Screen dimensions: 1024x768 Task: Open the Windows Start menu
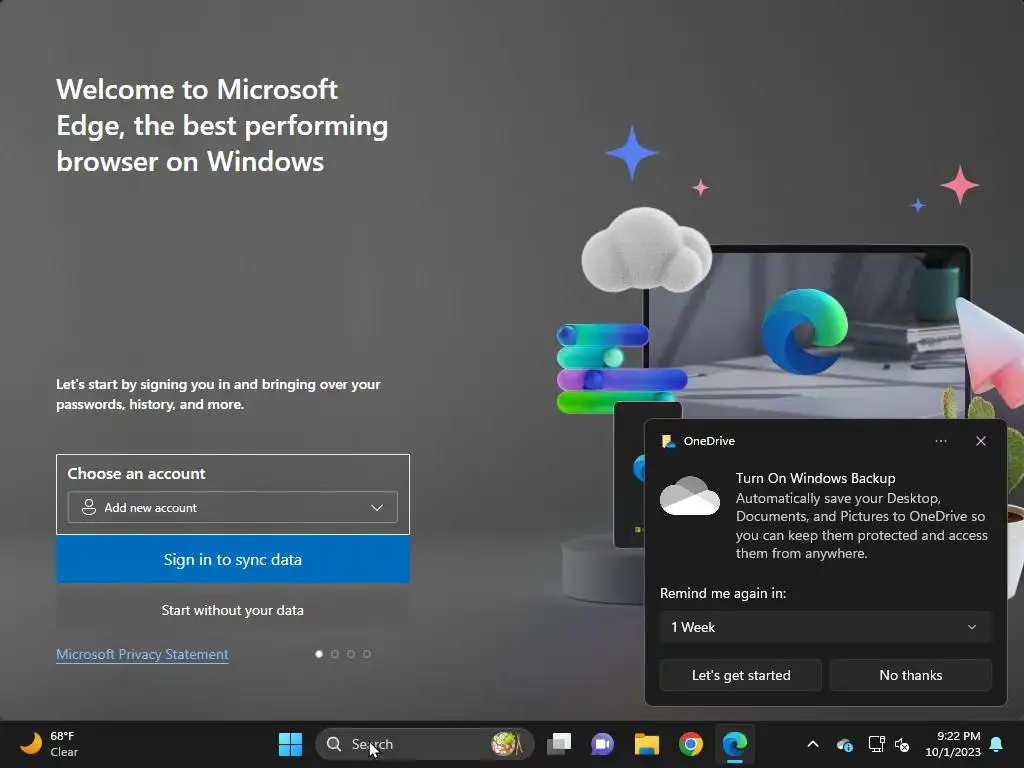[x=290, y=744]
